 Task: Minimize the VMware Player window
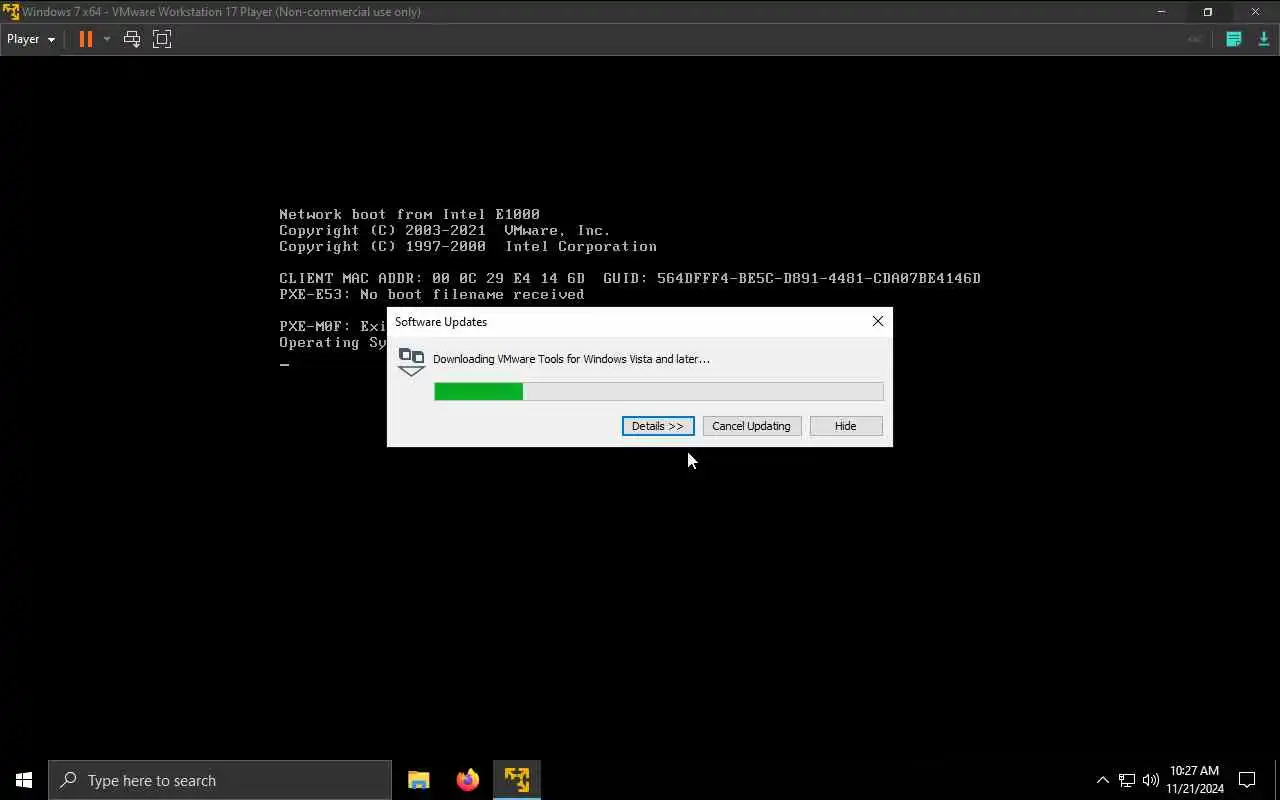[x=1161, y=12]
